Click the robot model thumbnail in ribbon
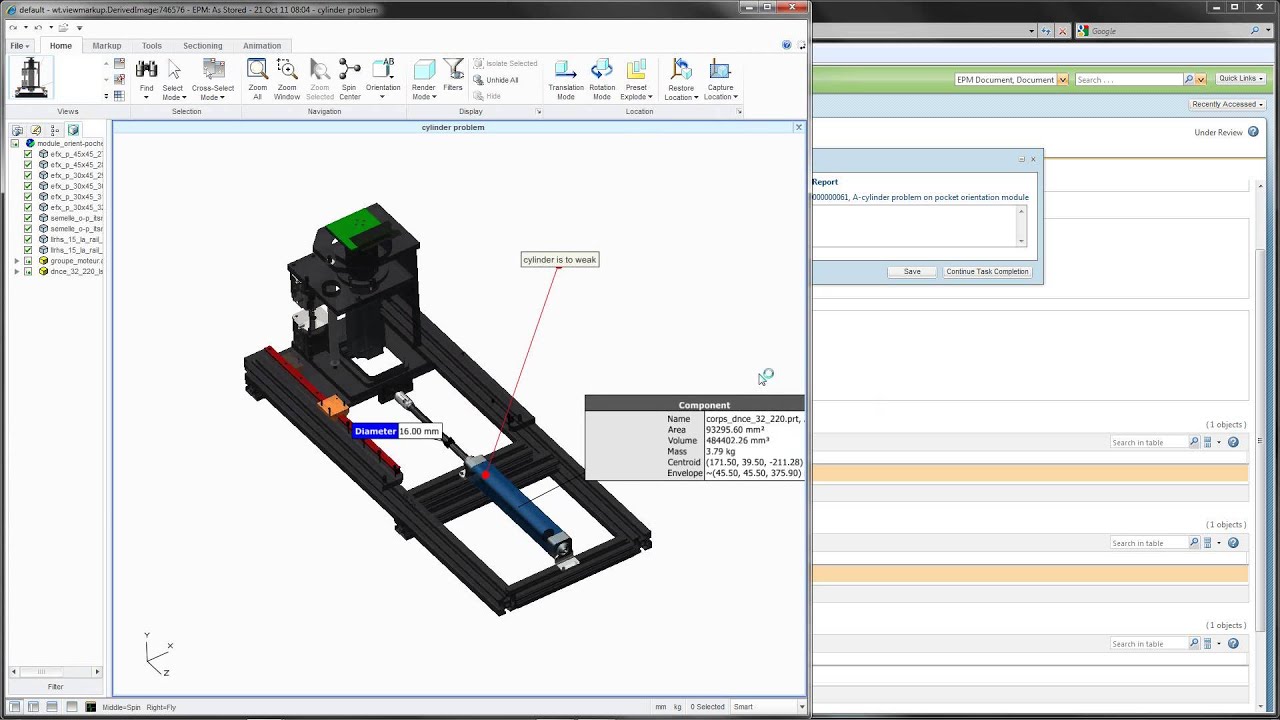1280x720 pixels. pyautogui.click(x=31, y=78)
